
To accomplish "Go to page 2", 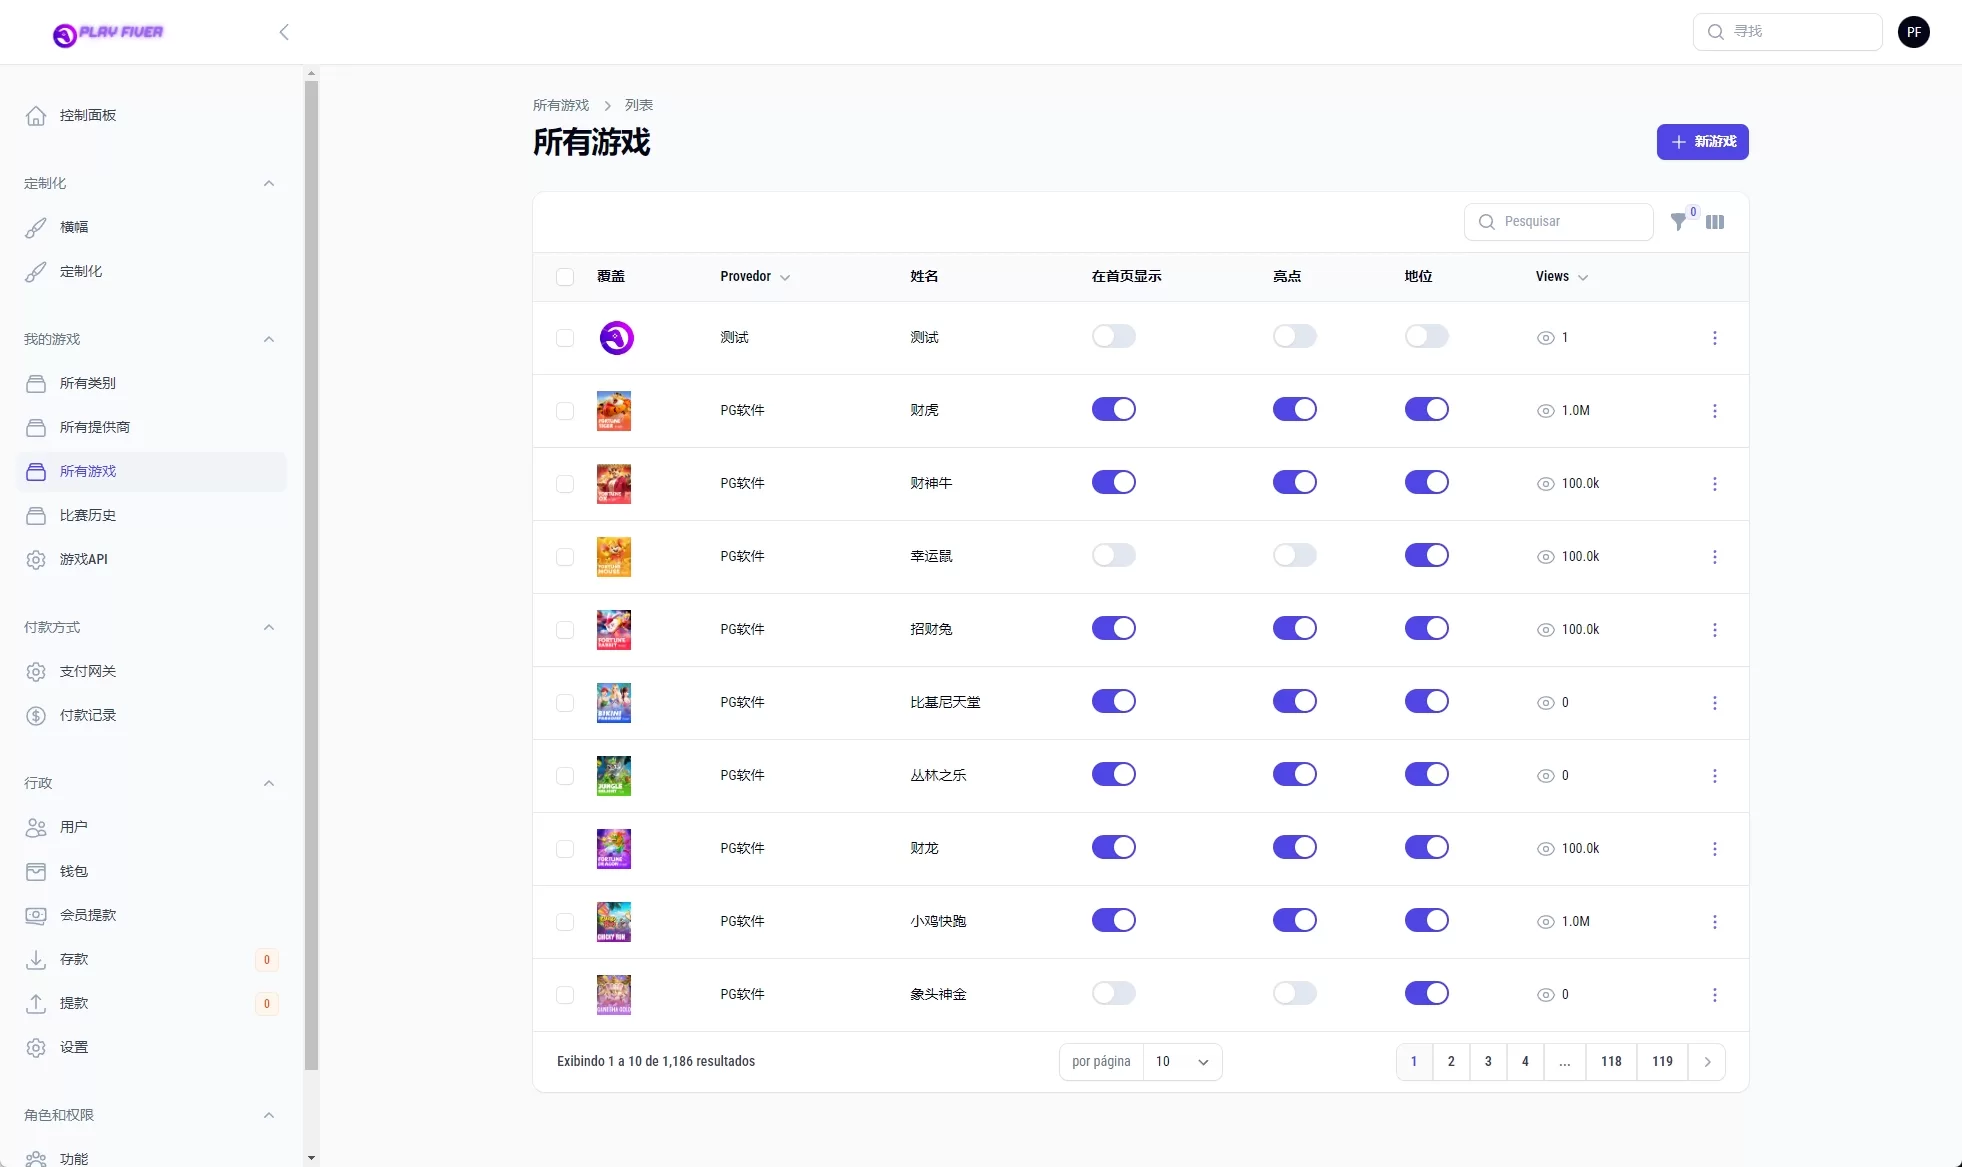I will pos(1451,1062).
